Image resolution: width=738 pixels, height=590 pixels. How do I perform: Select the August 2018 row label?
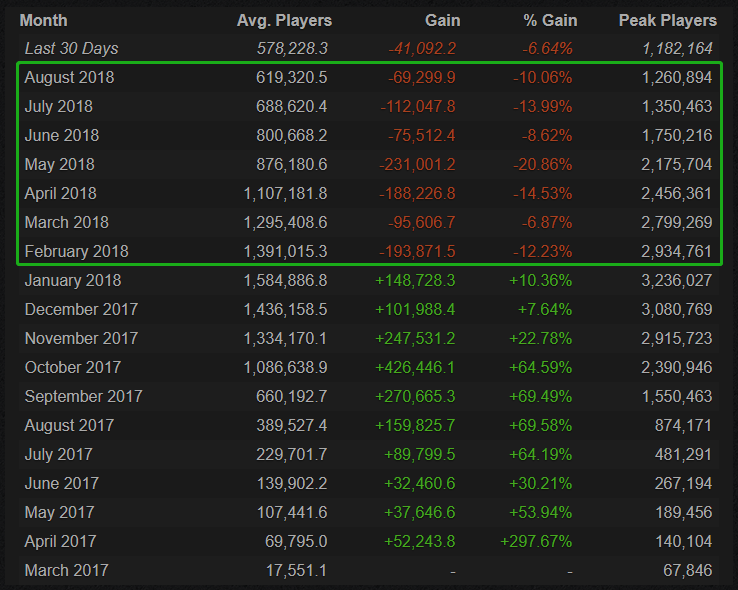pyautogui.click(x=69, y=78)
